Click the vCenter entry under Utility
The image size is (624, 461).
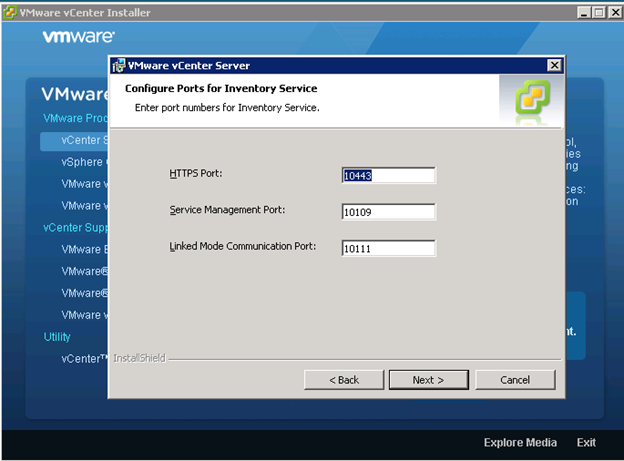84,359
